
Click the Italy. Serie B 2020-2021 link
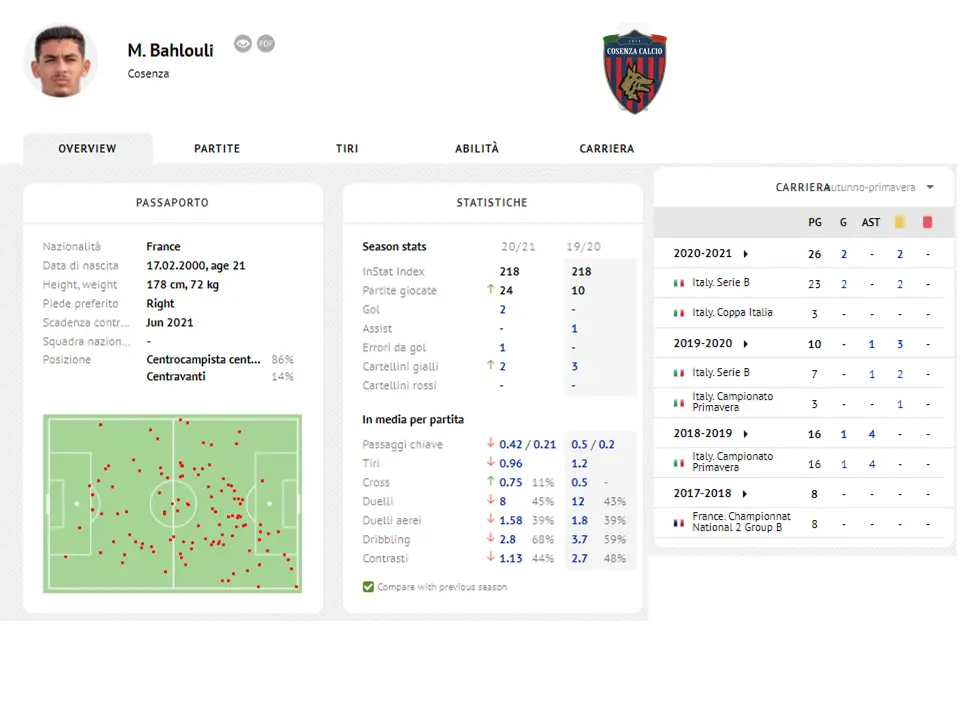click(720, 283)
